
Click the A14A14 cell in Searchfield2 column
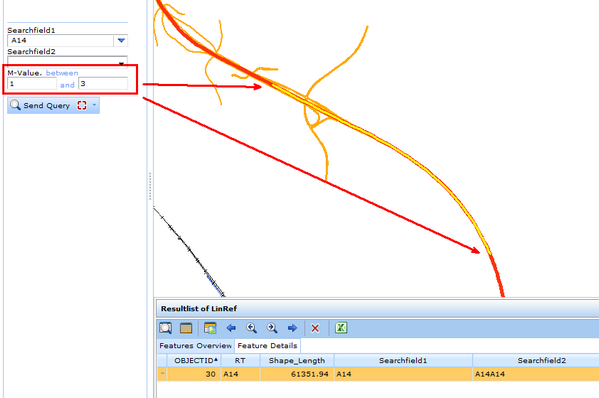click(x=536, y=374)
